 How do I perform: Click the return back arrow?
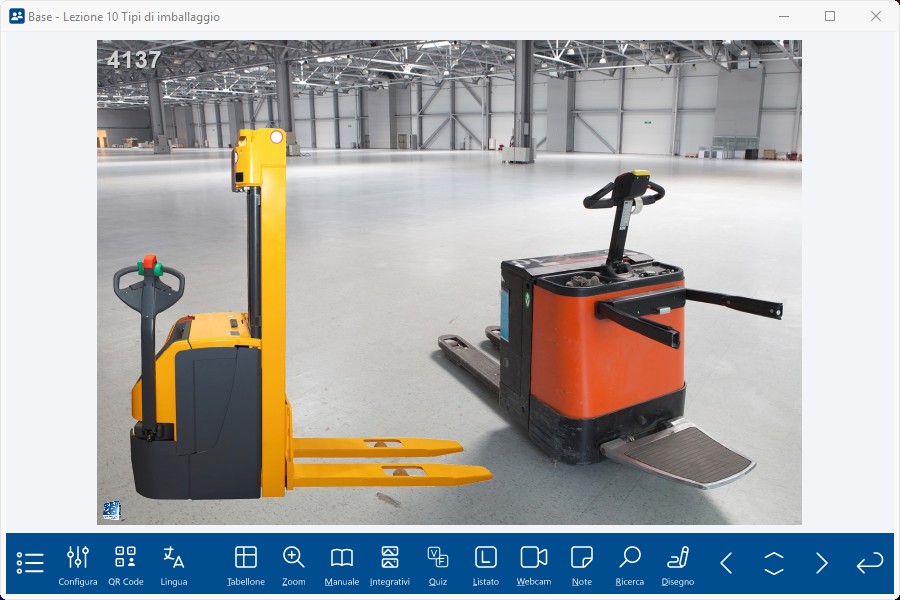coord(870,563)
